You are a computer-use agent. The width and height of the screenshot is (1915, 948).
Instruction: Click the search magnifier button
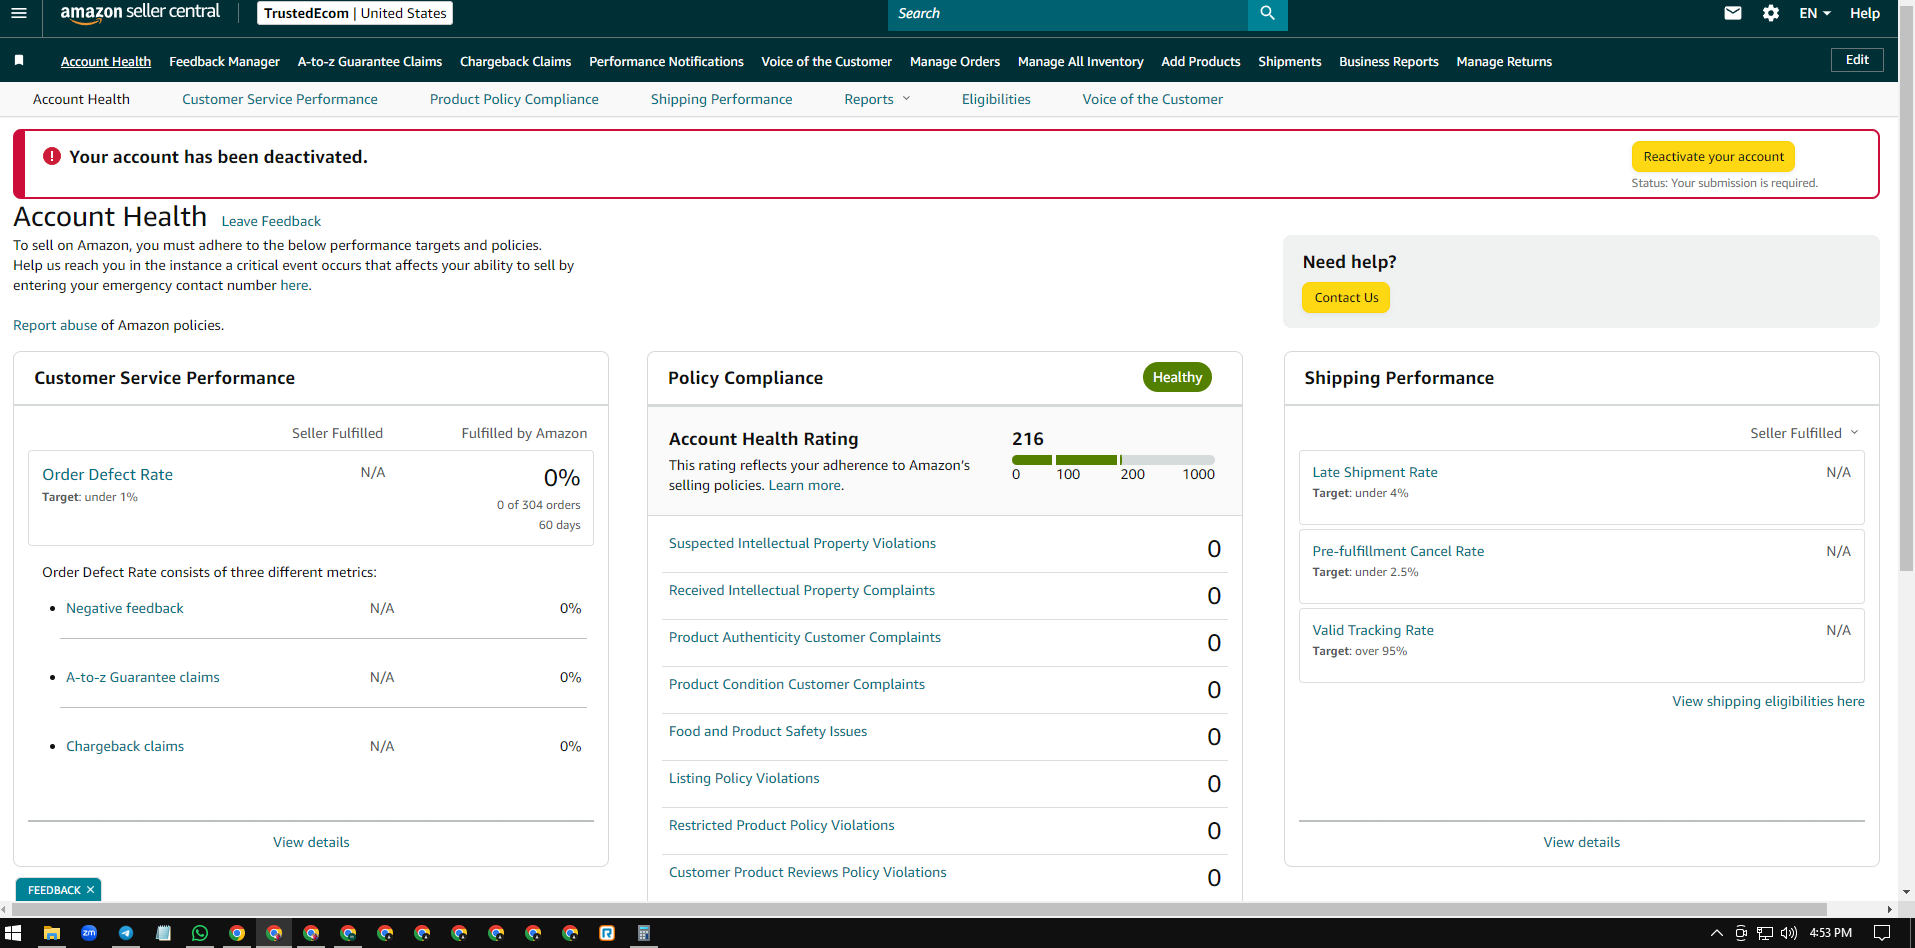(1267, 13)
